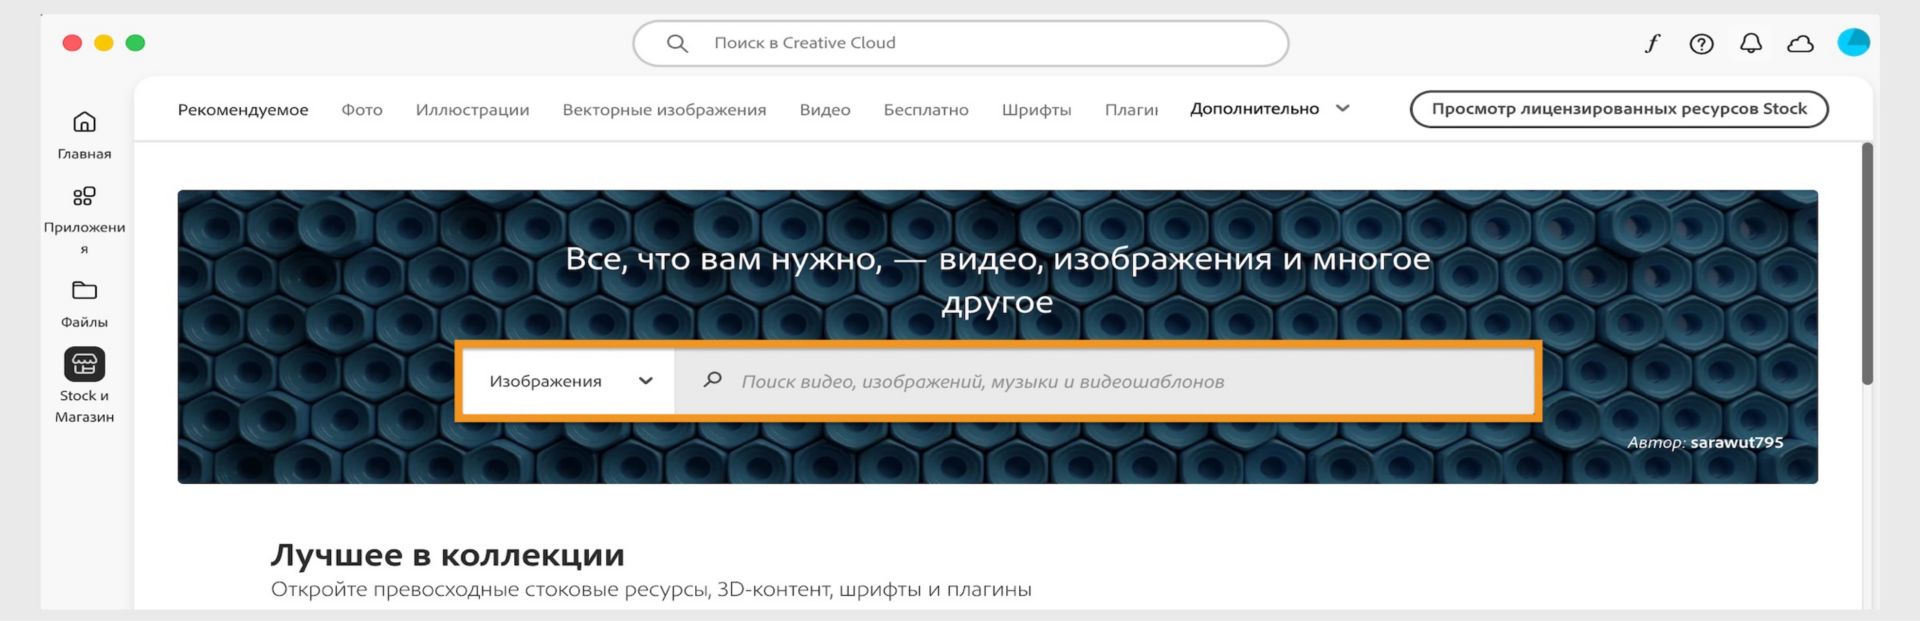Switch to the 'Рекомендуемое' tab
Viewport: 1920px width, 621px height.
(243, 110)
